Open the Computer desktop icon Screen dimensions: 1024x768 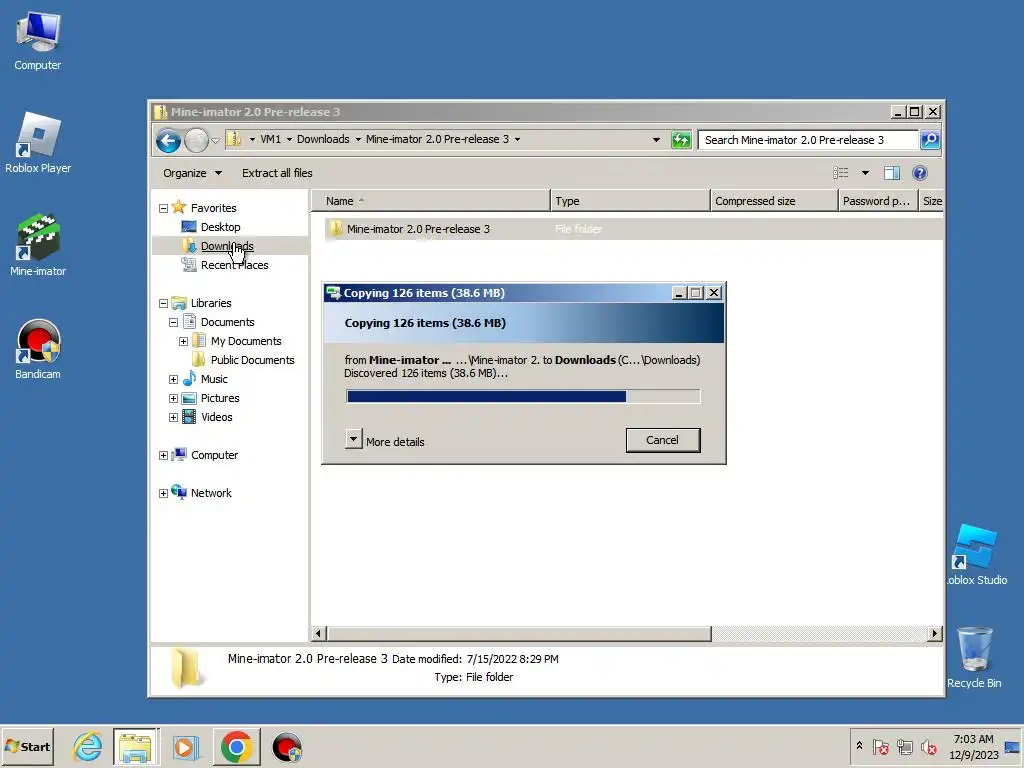click(x=38, y=41)
